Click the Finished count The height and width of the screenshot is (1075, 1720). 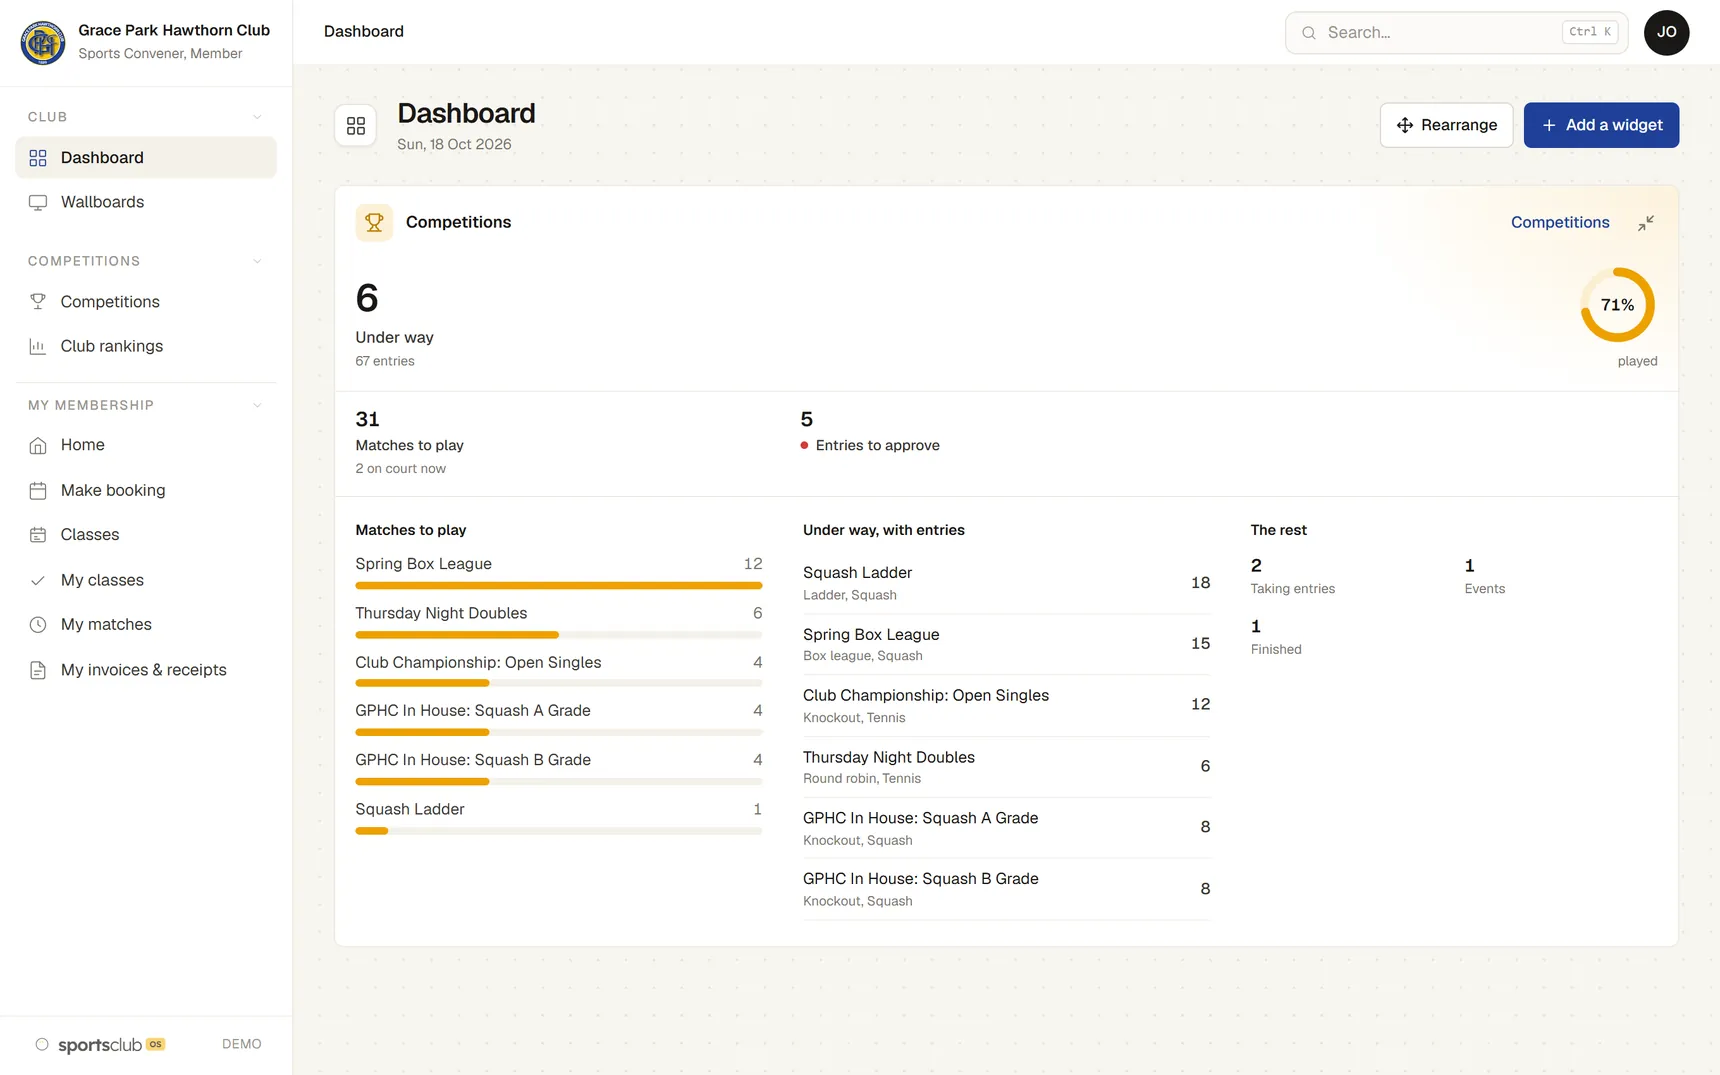[1256, 627]
